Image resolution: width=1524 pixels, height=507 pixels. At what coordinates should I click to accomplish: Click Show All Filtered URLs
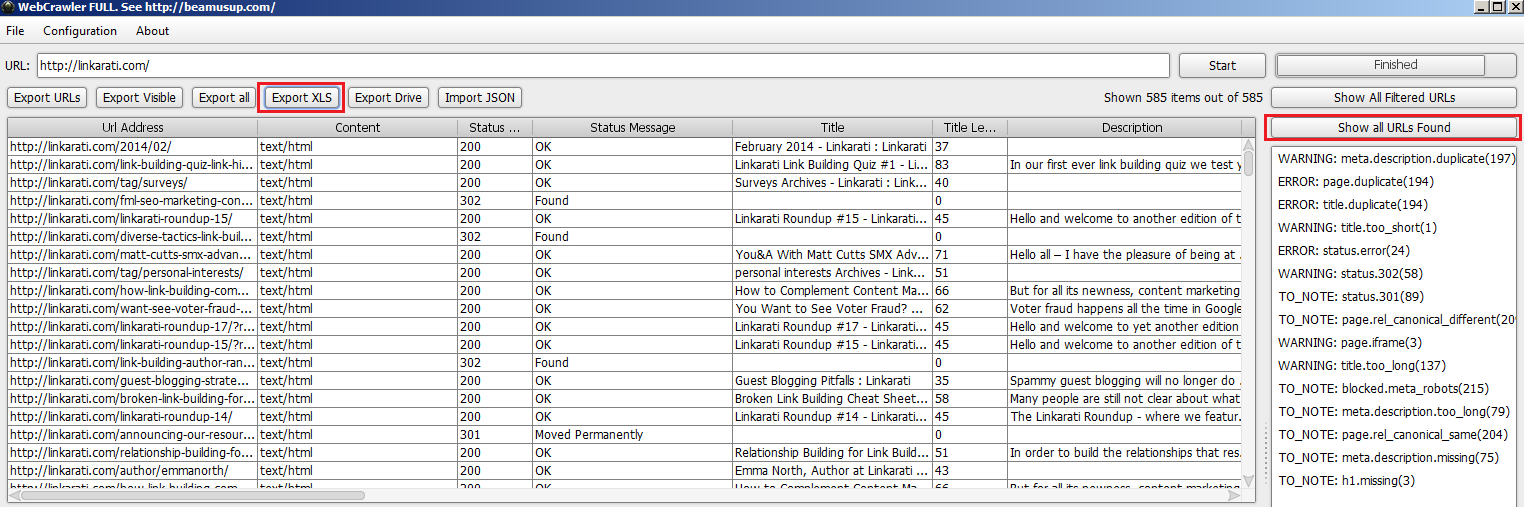click(x=1394, y=98)
